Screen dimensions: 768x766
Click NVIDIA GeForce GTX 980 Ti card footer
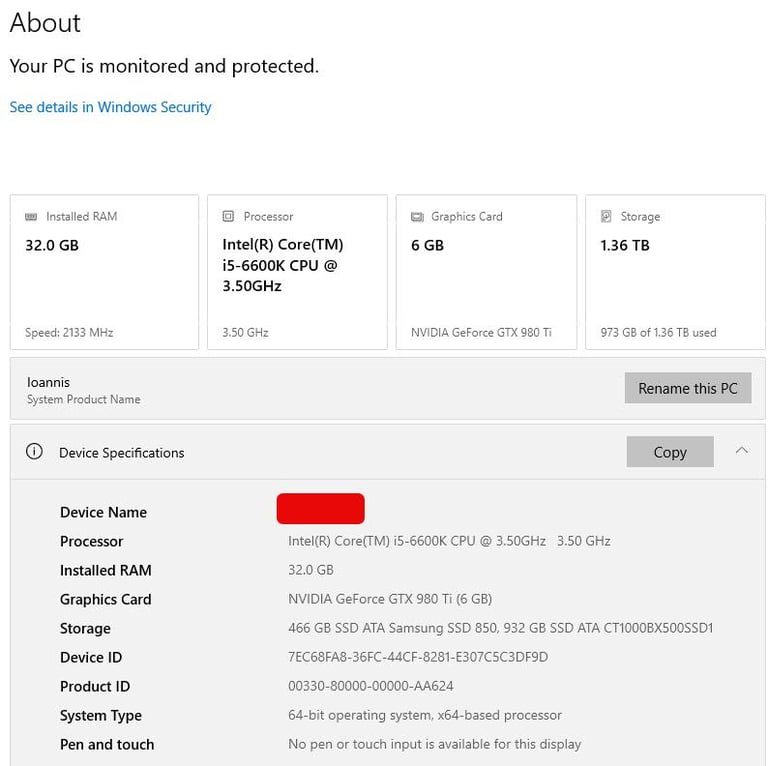click(x=481, y=333)
